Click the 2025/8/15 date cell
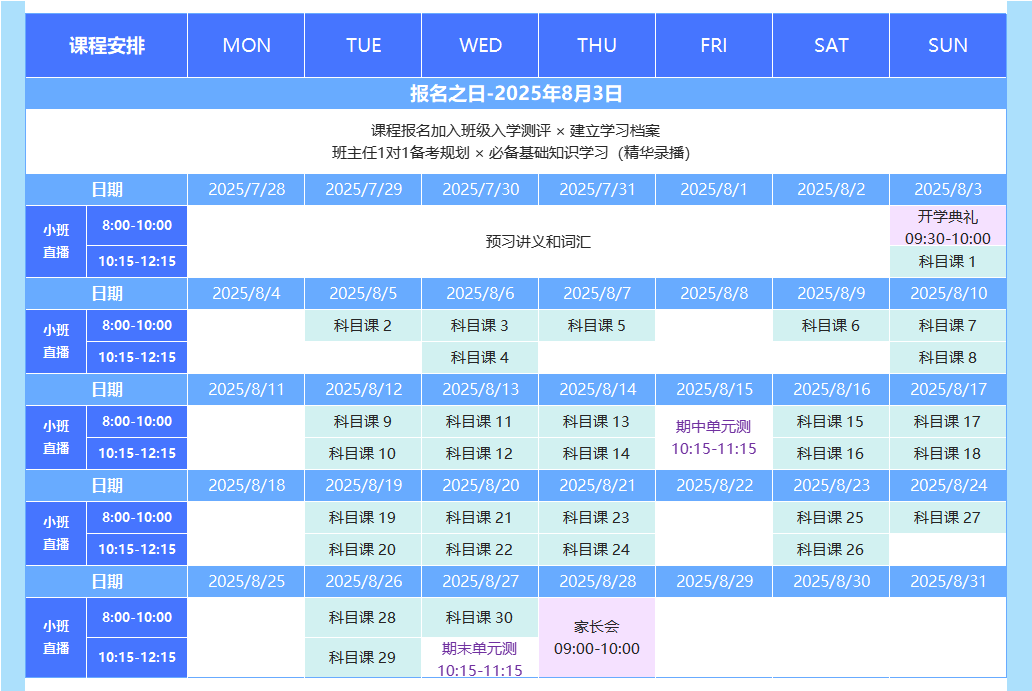1032x691 pixels. (714, 389)
